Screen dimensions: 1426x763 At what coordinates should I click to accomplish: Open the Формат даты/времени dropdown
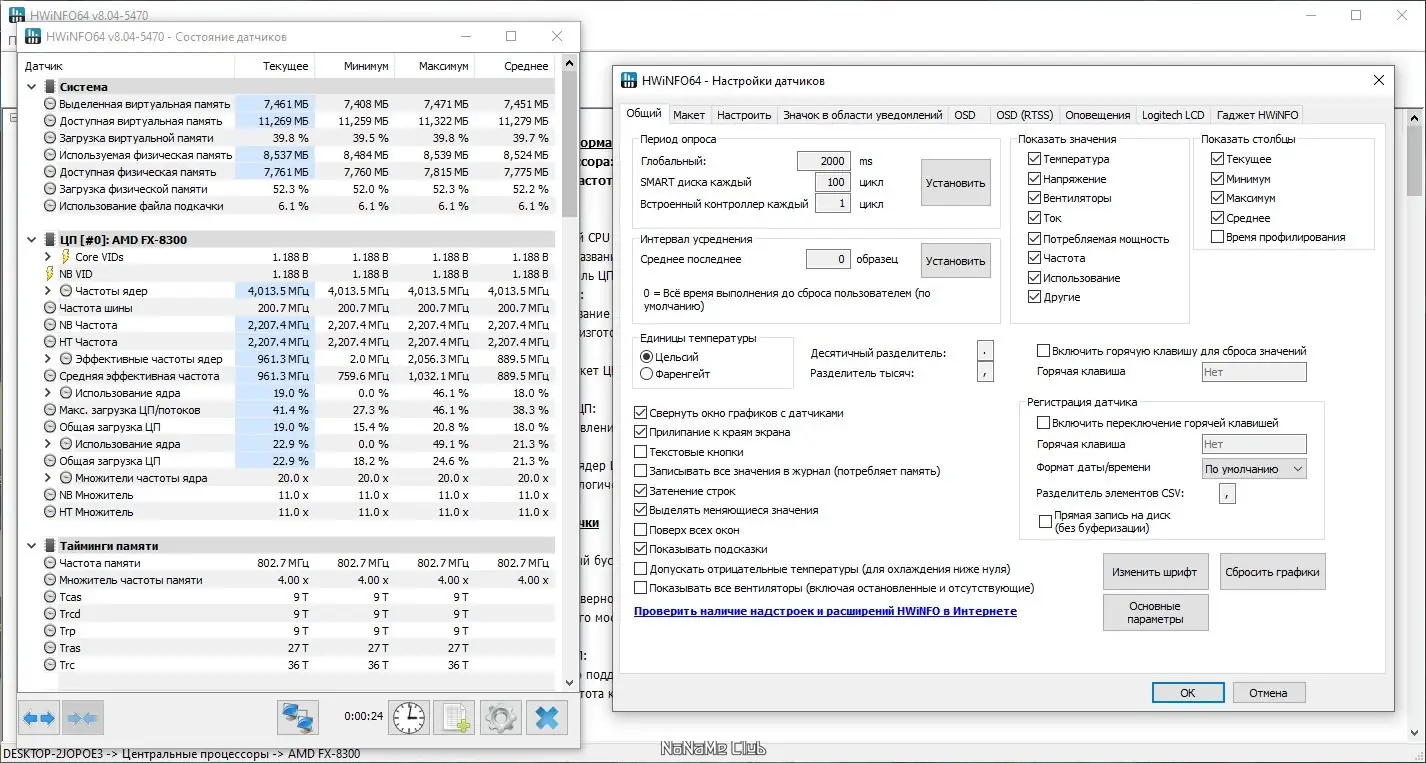point(1254,468)
